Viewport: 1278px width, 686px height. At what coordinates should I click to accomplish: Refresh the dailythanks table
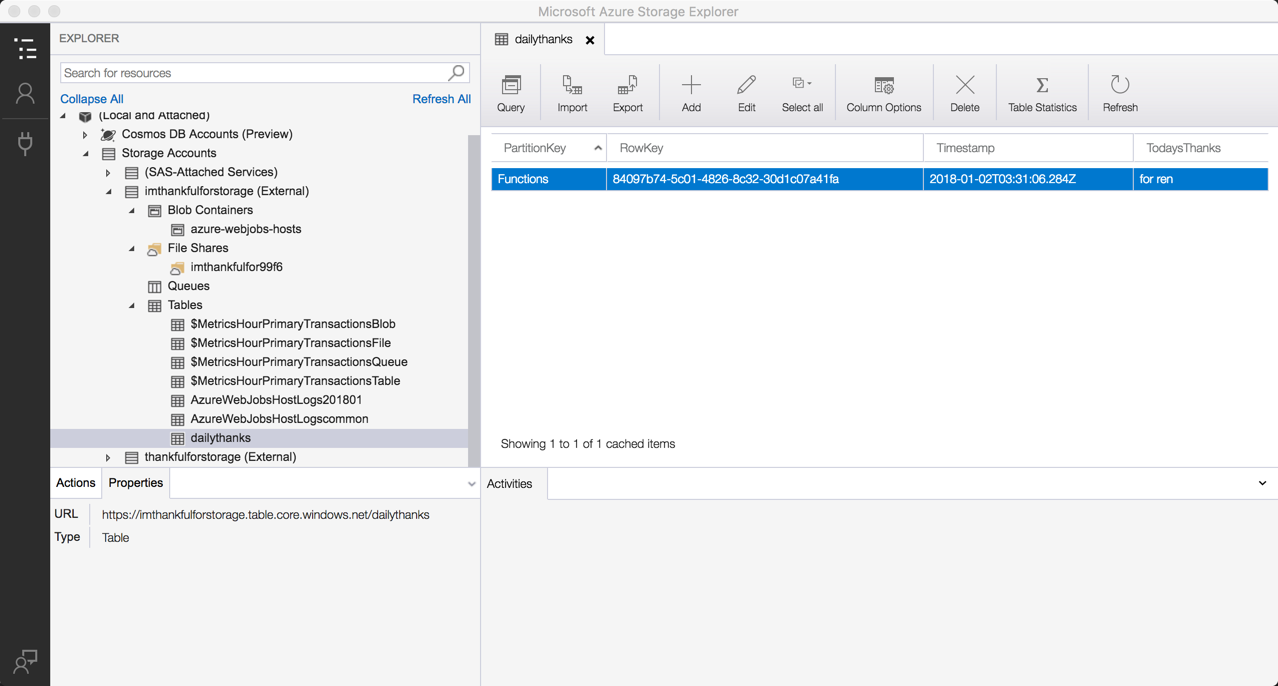coord(1120,93)
